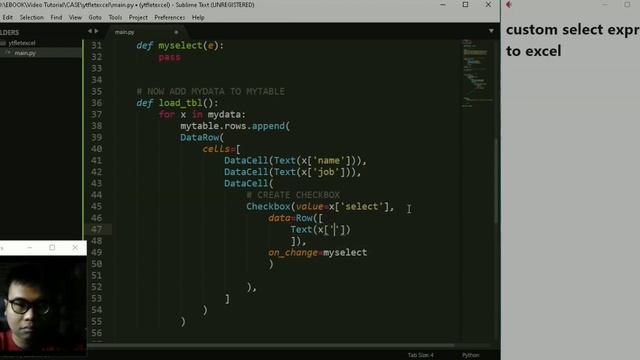Screen dimensions: 640x360
Task: Click the 'select' string on line 45
Action: tap(362, 206)
